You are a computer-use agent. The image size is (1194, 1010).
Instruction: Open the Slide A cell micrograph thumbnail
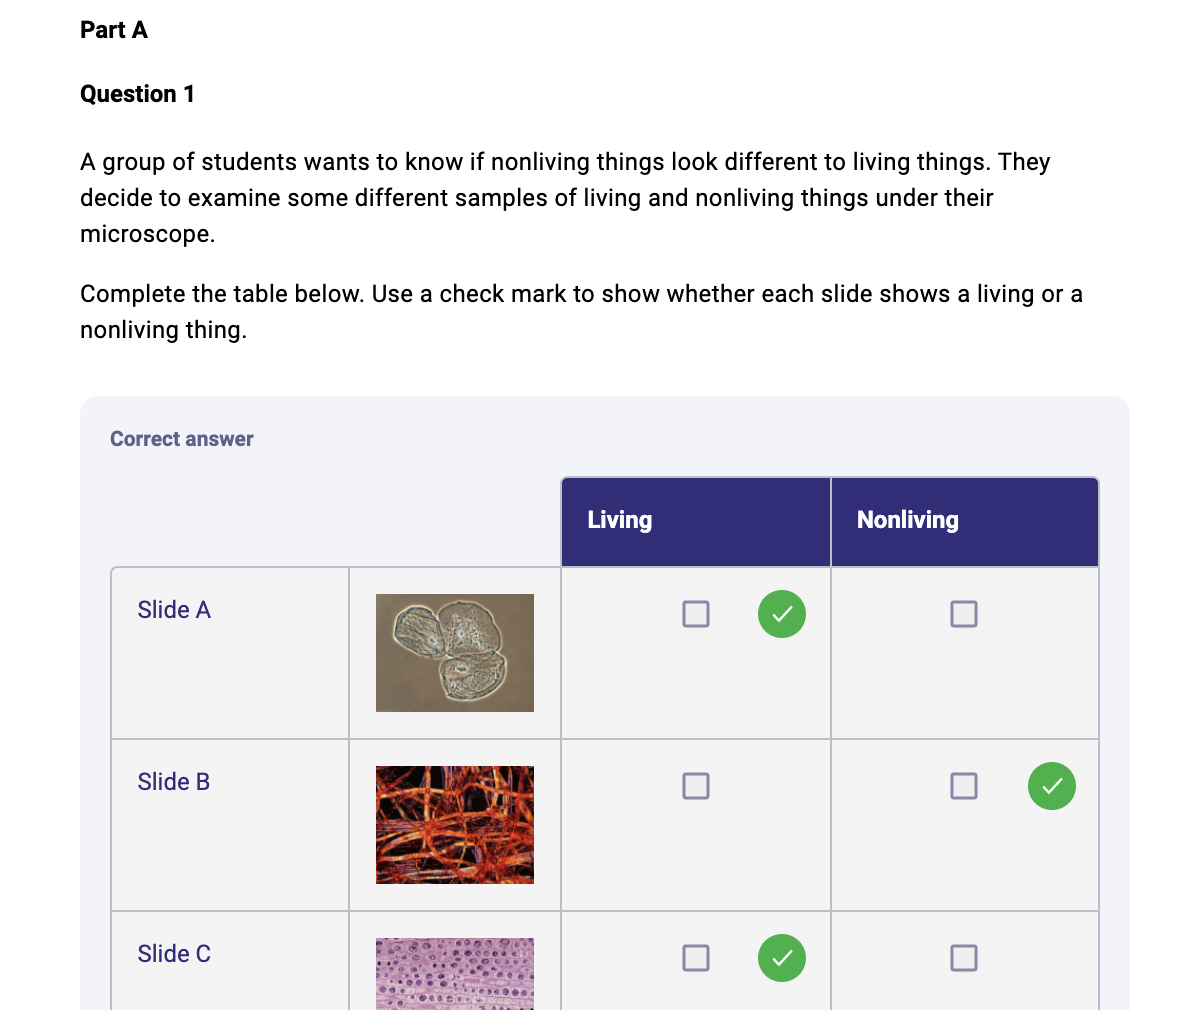455,653
